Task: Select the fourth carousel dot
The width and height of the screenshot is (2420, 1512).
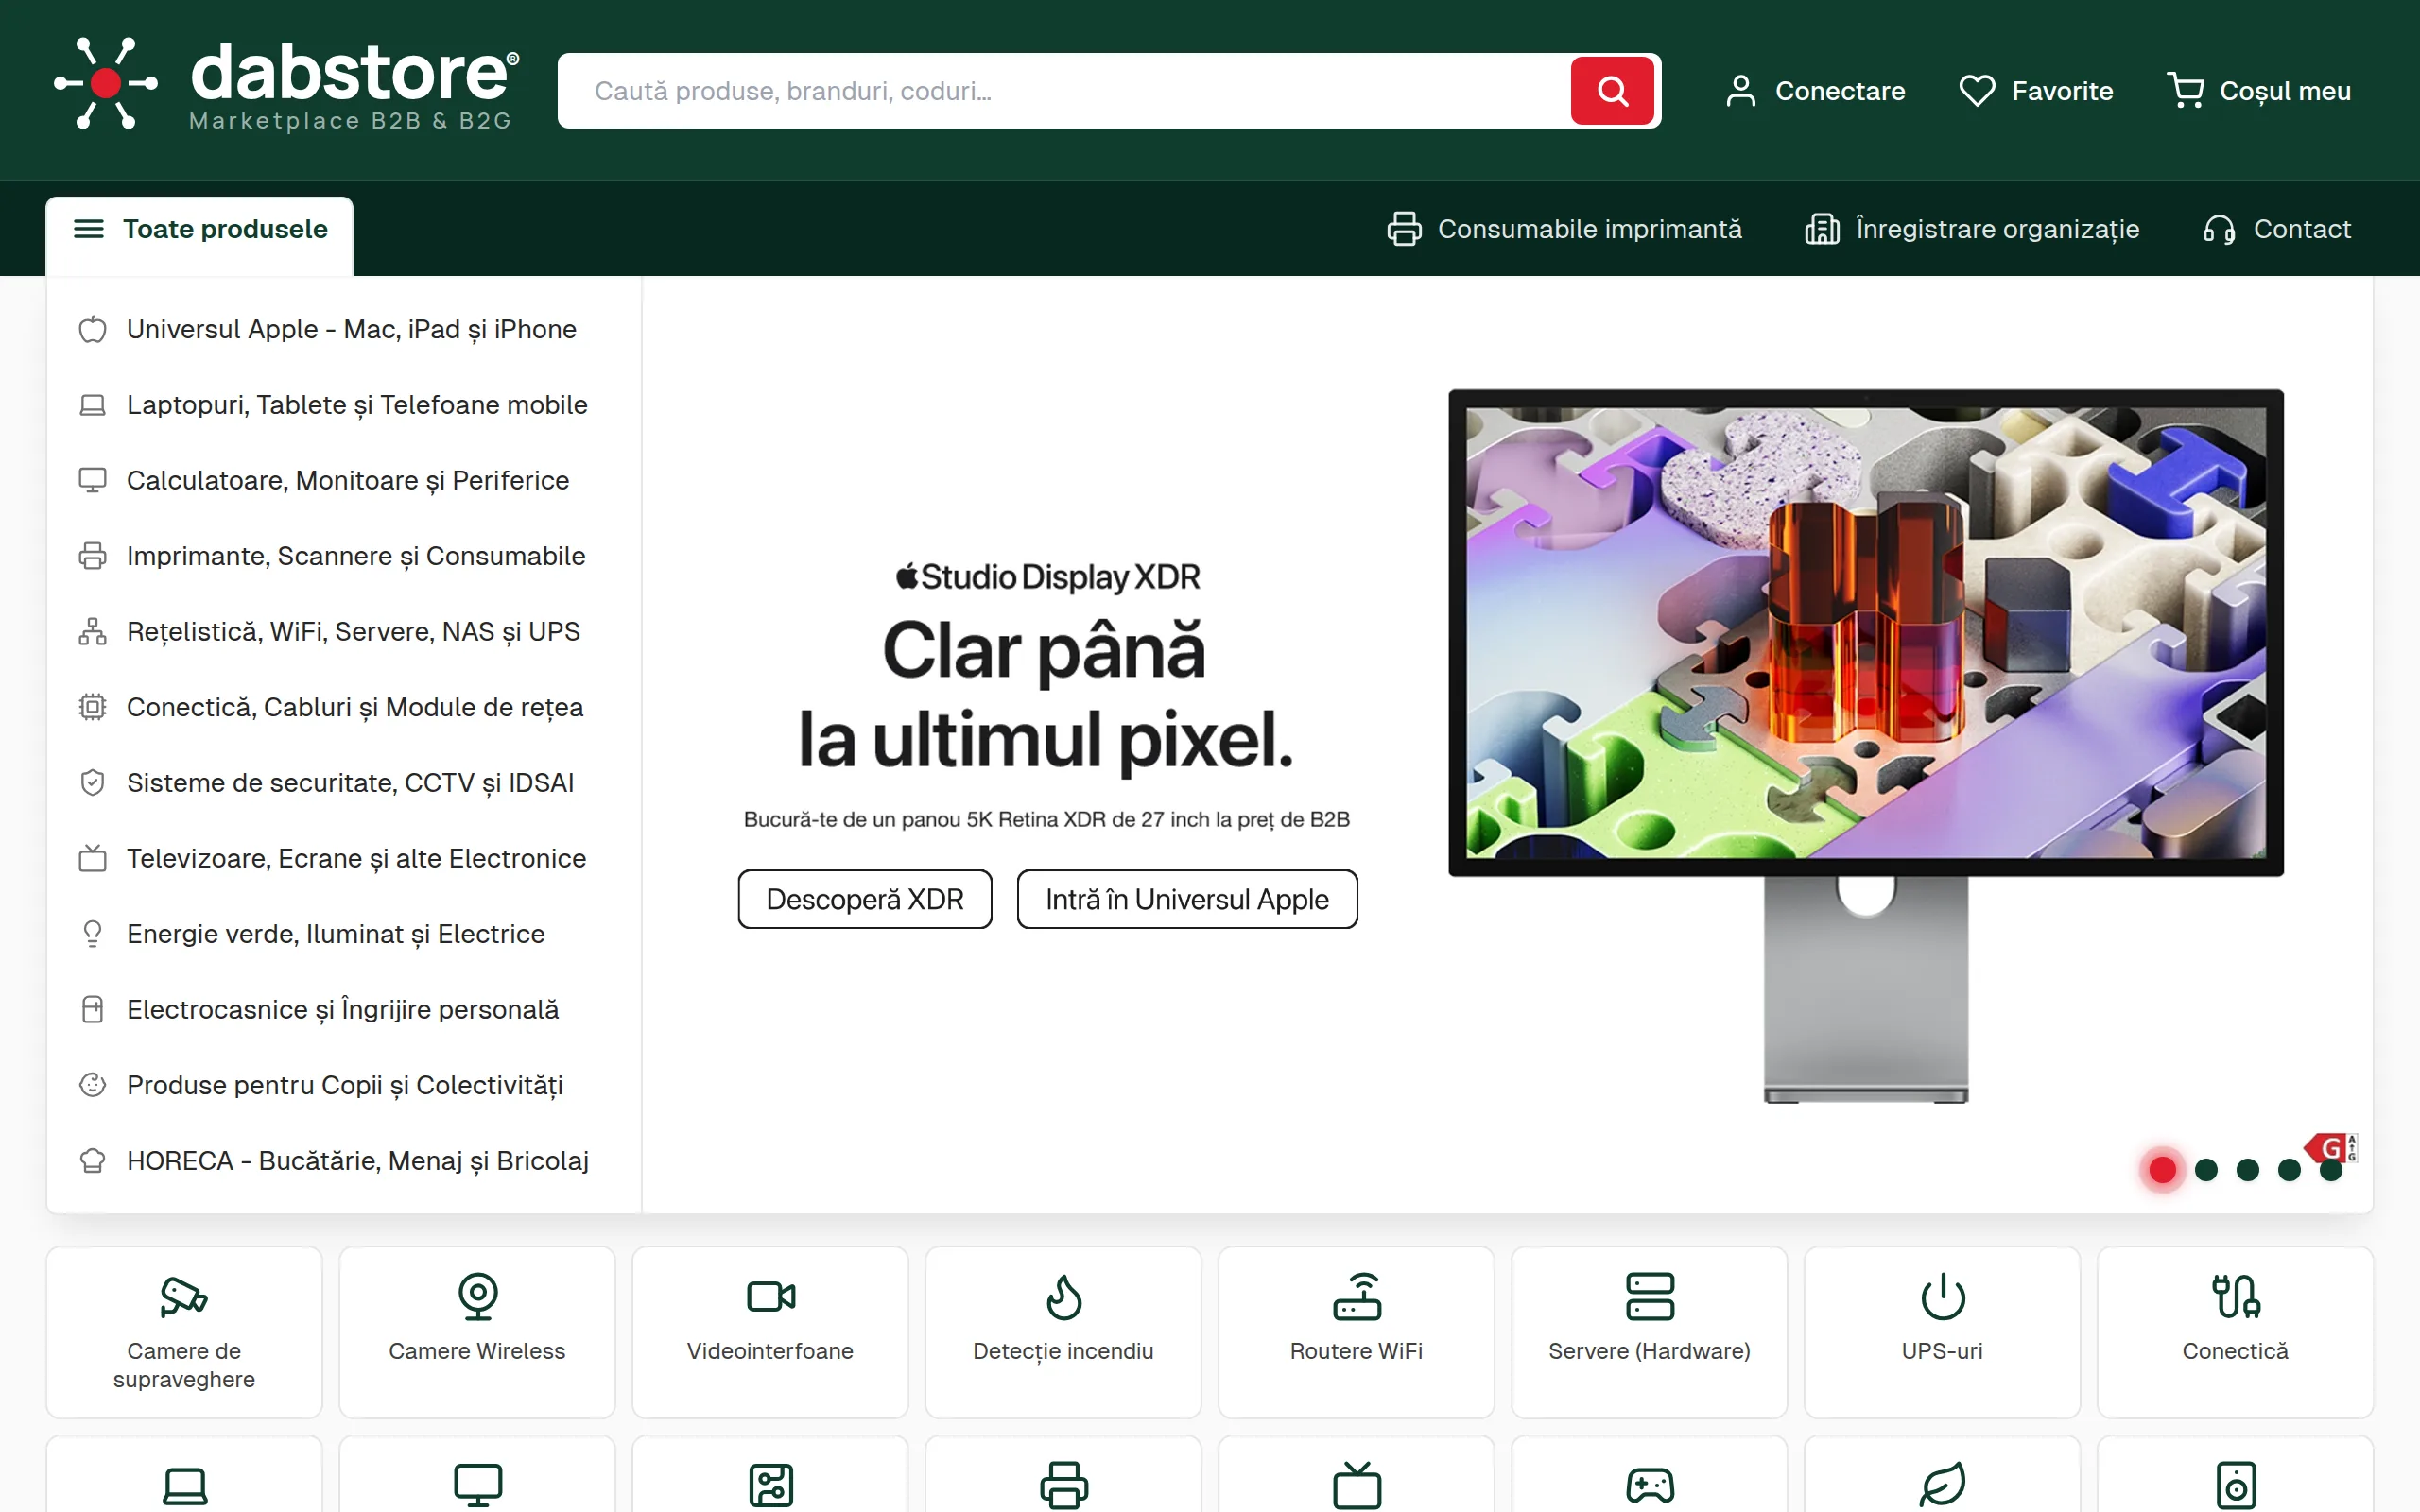Action: tap(2289, 1170)
